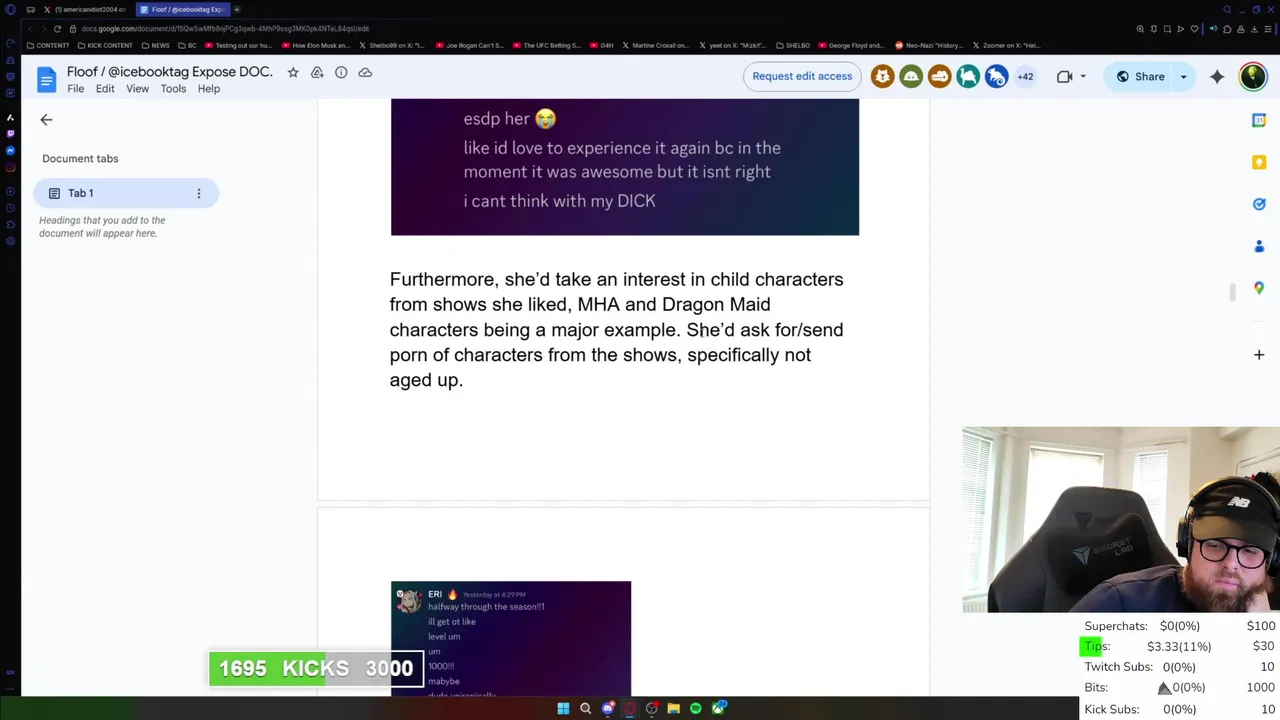The height and width of the screenshot is (720, 1280).
Task: Click the Tips goal row in overlay
Action: pyautogui.click(x=1179, y=647)
